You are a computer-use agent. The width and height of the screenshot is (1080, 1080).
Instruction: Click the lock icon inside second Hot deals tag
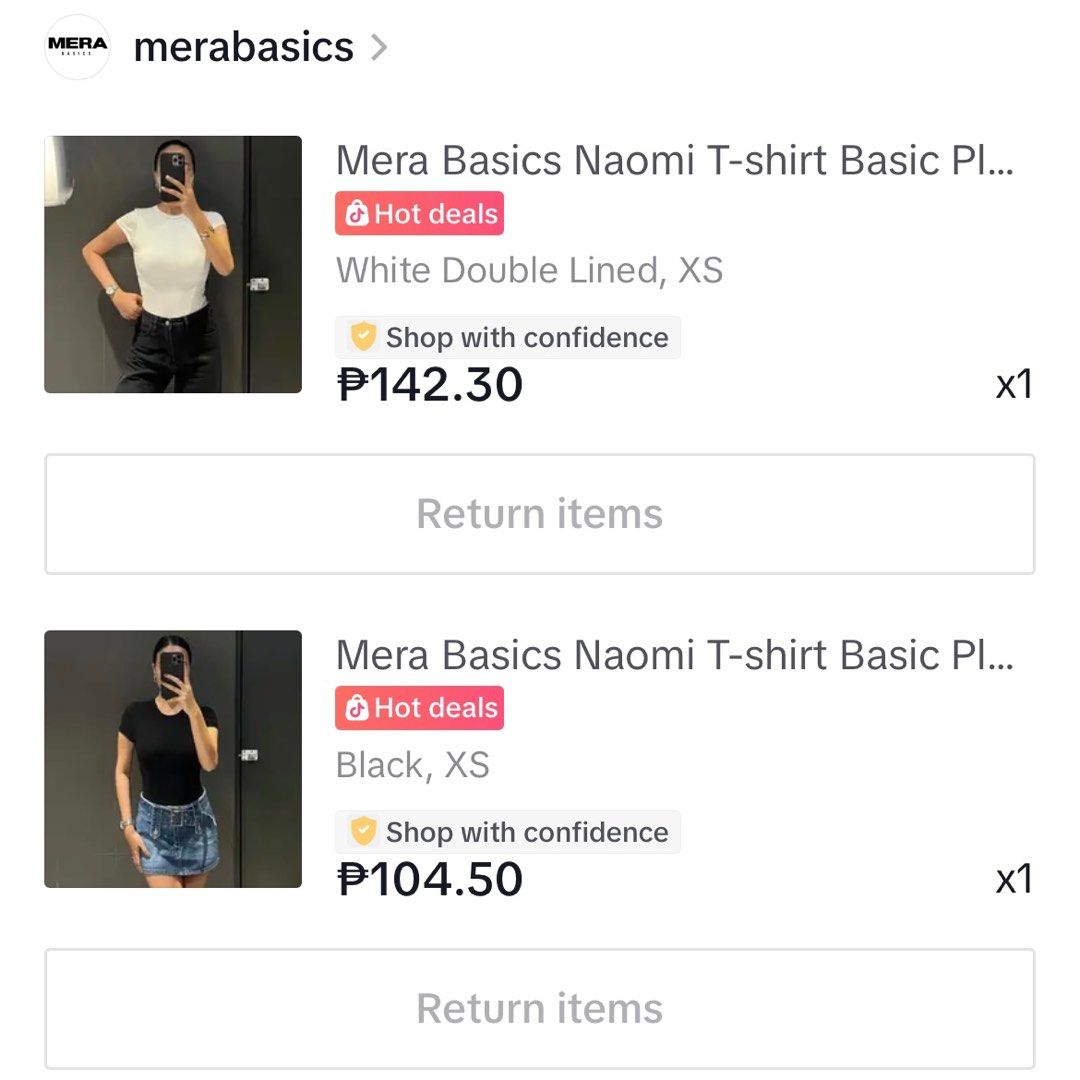360,708
